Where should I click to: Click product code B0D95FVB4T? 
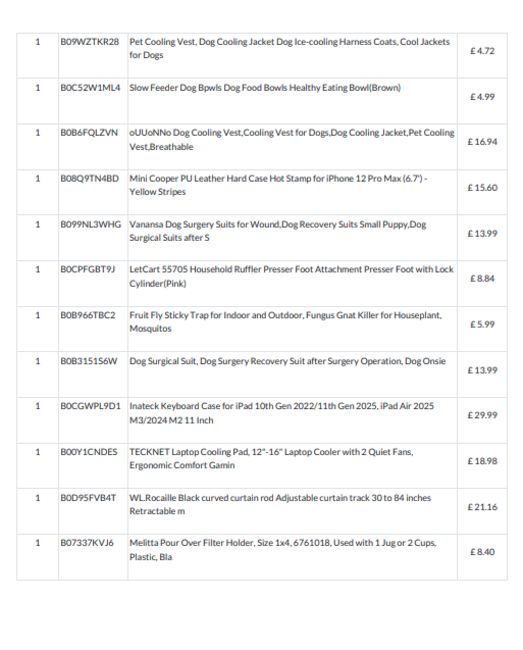(x=88, y=498)
